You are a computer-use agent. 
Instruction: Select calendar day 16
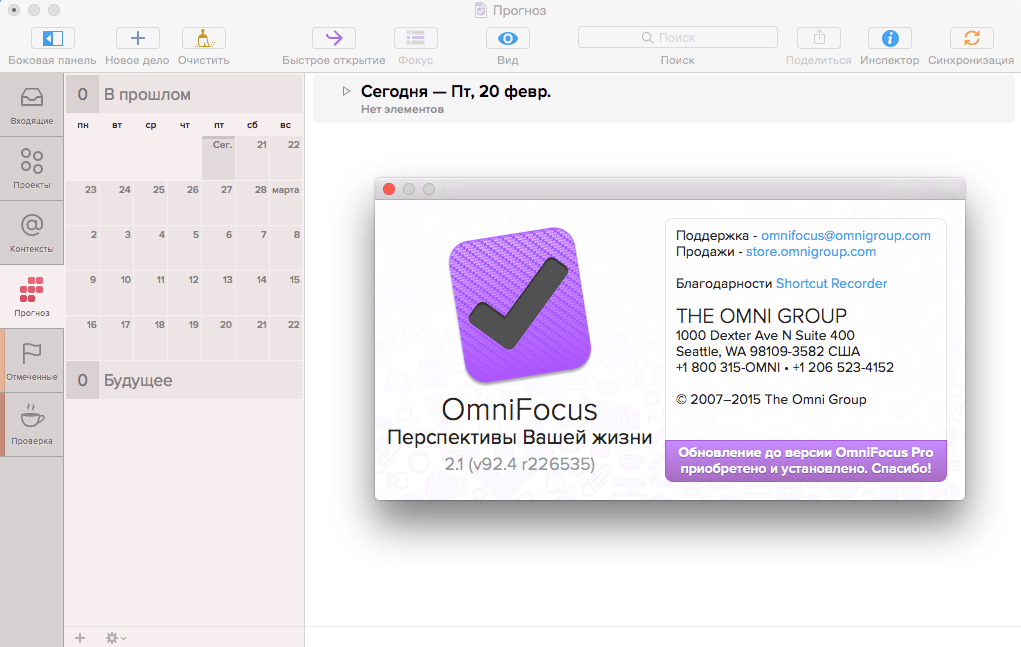(x=83, y=338)
